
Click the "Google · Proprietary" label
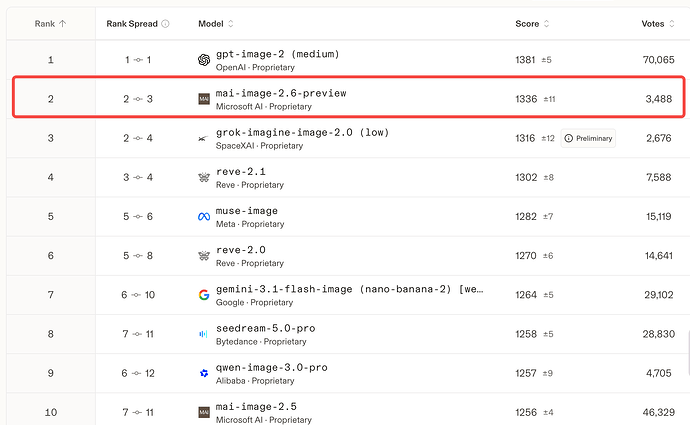coord(254,302)
